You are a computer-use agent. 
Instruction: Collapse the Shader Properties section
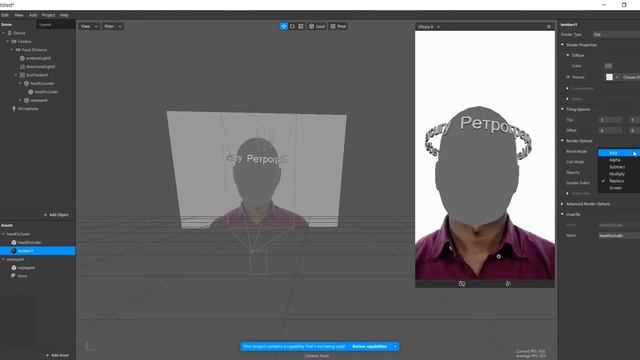pyautogui.click(x=562, y=45)
